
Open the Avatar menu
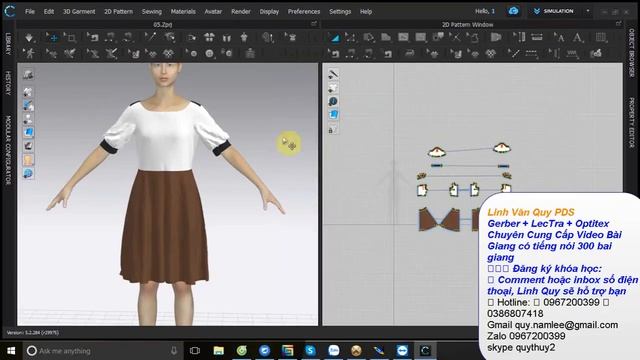(213, 11)
